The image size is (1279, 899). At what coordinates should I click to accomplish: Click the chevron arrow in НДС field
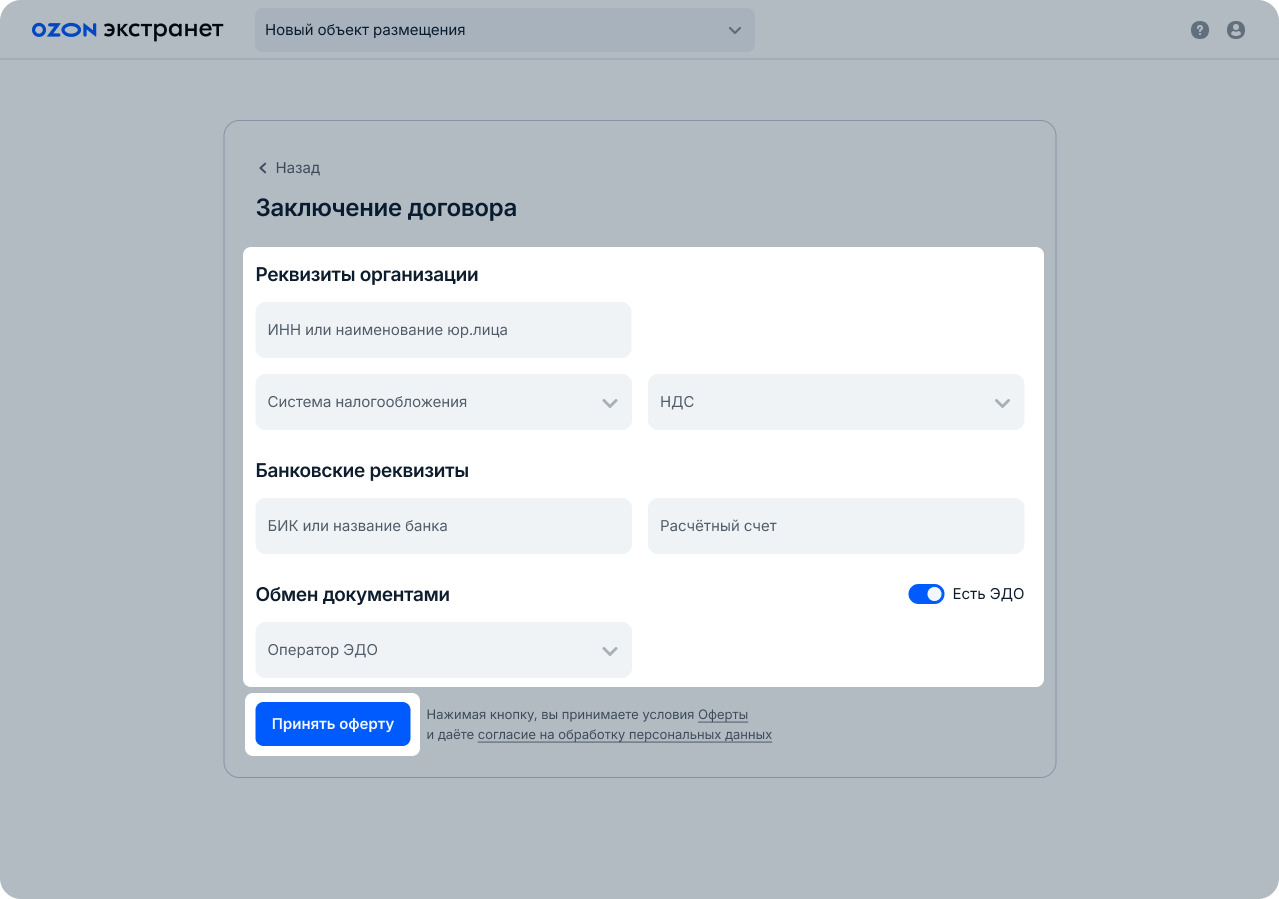(x=1002, y=403)
